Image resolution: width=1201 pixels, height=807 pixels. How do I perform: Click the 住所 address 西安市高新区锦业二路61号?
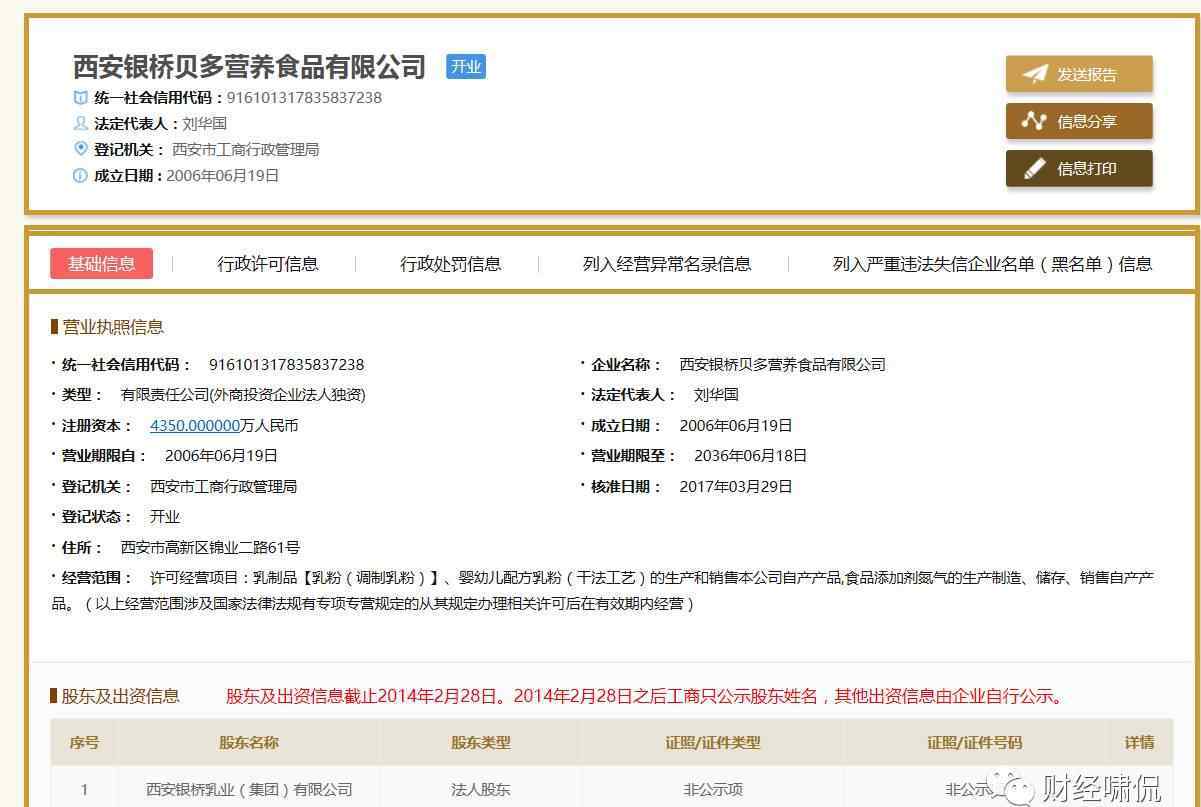[210, 548]
